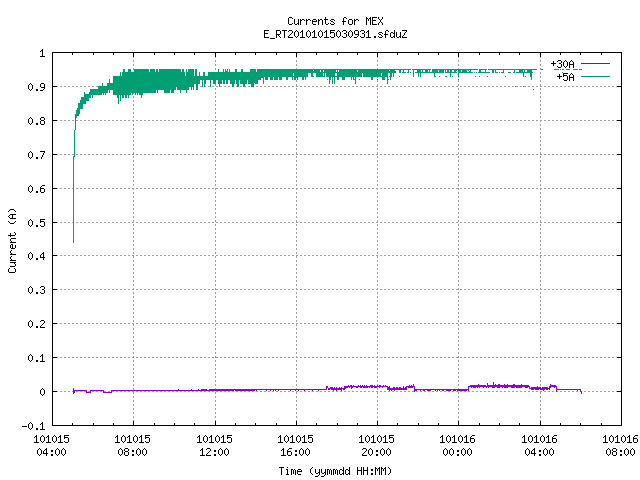Click the y-axis tick value 0.1
Screen dimensions: 640x480
(36, 358)
